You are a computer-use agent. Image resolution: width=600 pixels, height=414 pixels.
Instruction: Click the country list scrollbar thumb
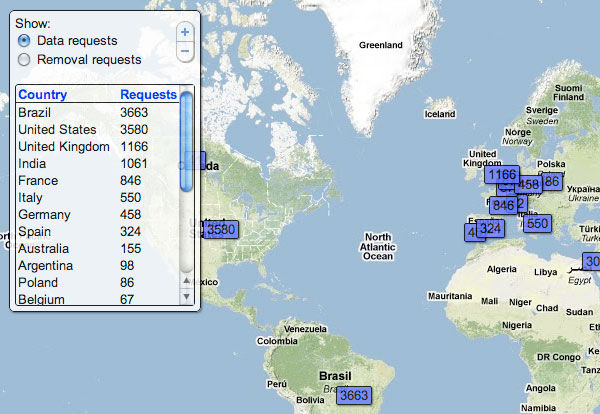pyautogui.click(x=186, y=141)
